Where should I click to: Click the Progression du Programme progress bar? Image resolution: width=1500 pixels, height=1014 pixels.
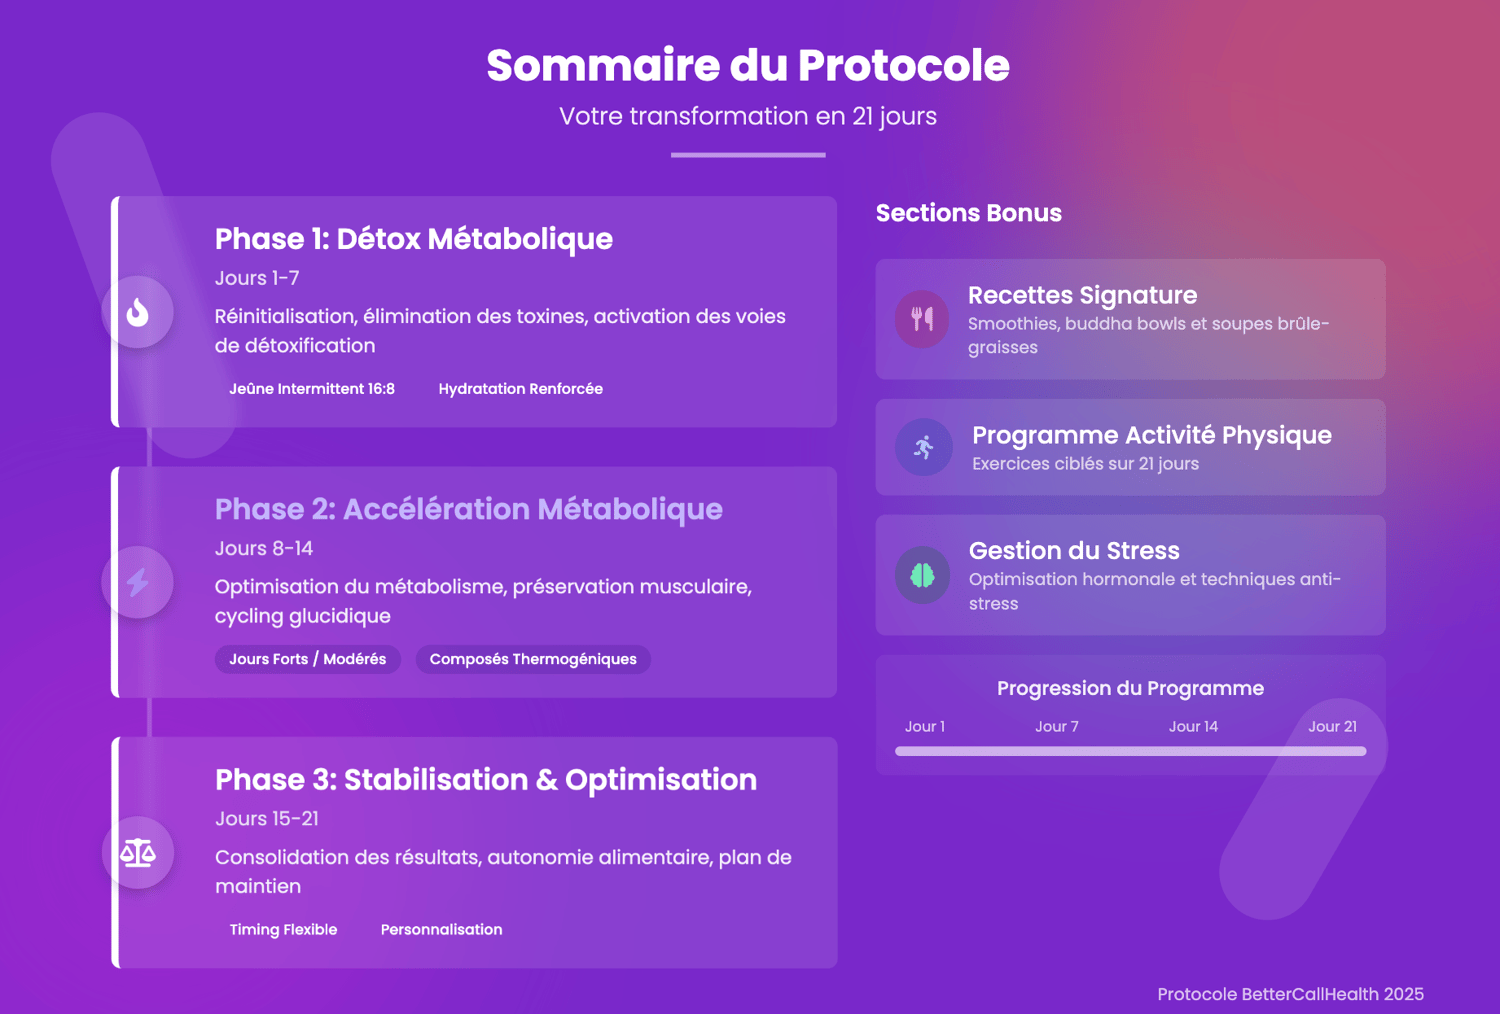[1130, 751]
